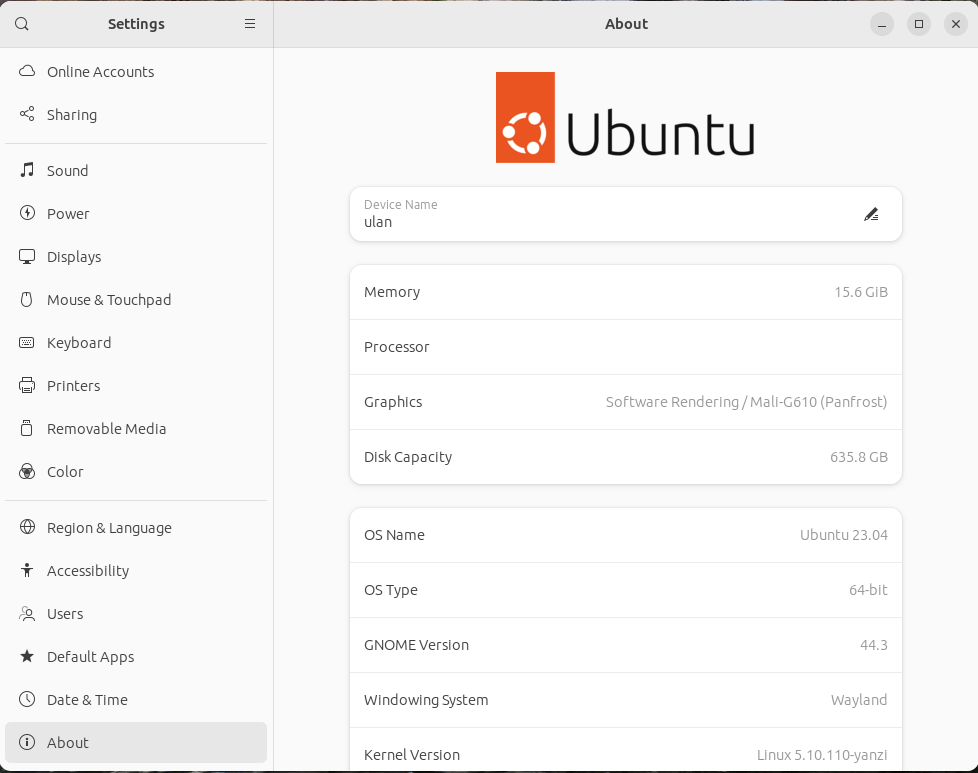Click the Displays monitor icon
The height and width of the screenshot is (773, 978).
(27, 256)
